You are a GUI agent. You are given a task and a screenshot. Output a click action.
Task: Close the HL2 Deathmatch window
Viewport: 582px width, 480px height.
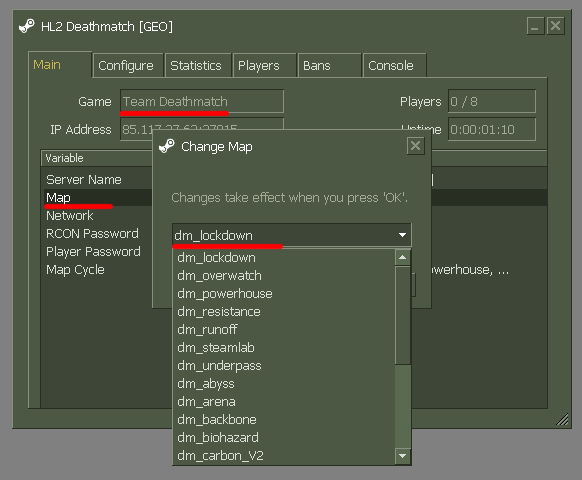pos(555,26)
